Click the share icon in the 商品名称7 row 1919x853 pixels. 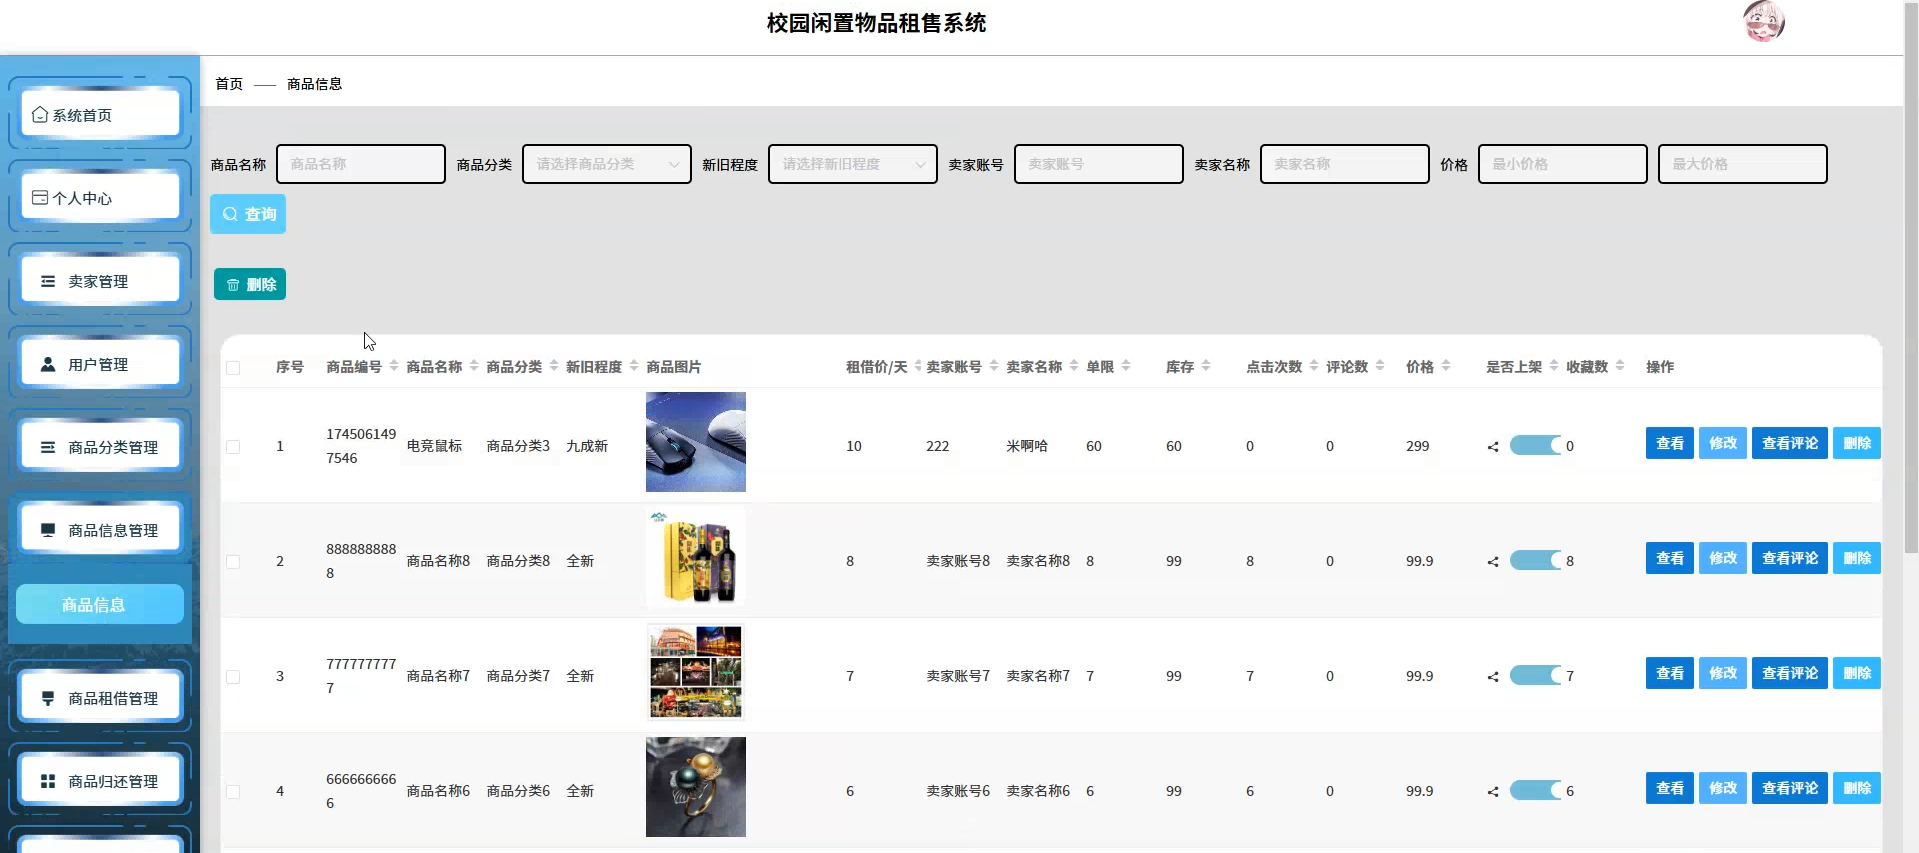(1493, 677)
